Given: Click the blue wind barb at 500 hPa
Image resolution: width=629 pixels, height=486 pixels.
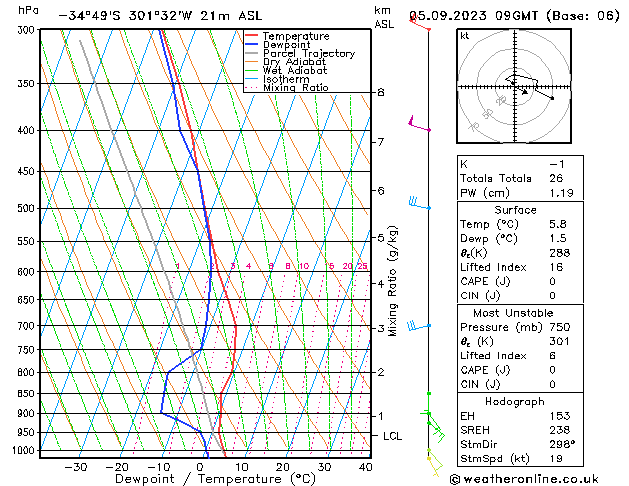Looking at the screenshot, I should 420,202.
